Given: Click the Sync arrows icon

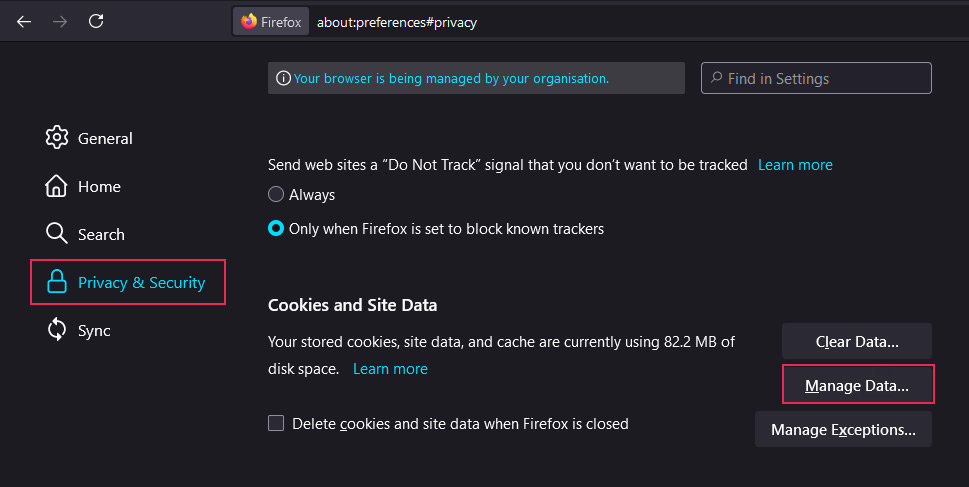Looking at the screenshot, I should pyautogui.click(x=57, y=330).
